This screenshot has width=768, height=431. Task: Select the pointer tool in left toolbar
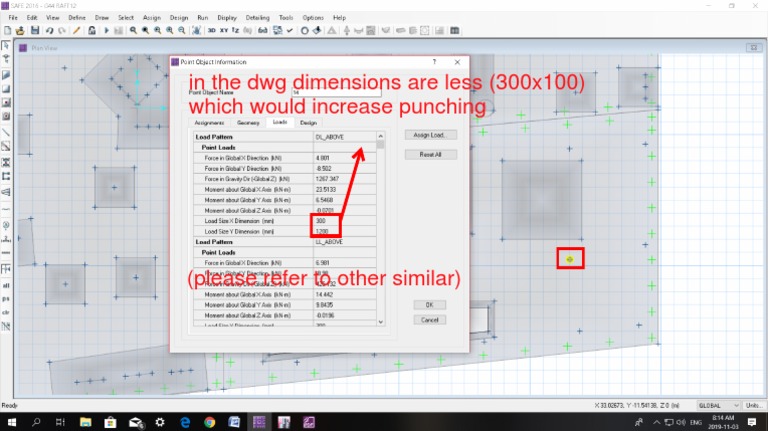click(7, 46)
